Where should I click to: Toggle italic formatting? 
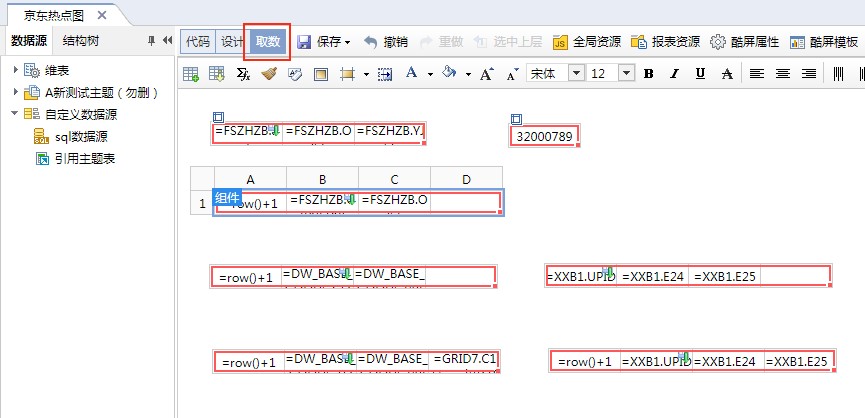674,74
